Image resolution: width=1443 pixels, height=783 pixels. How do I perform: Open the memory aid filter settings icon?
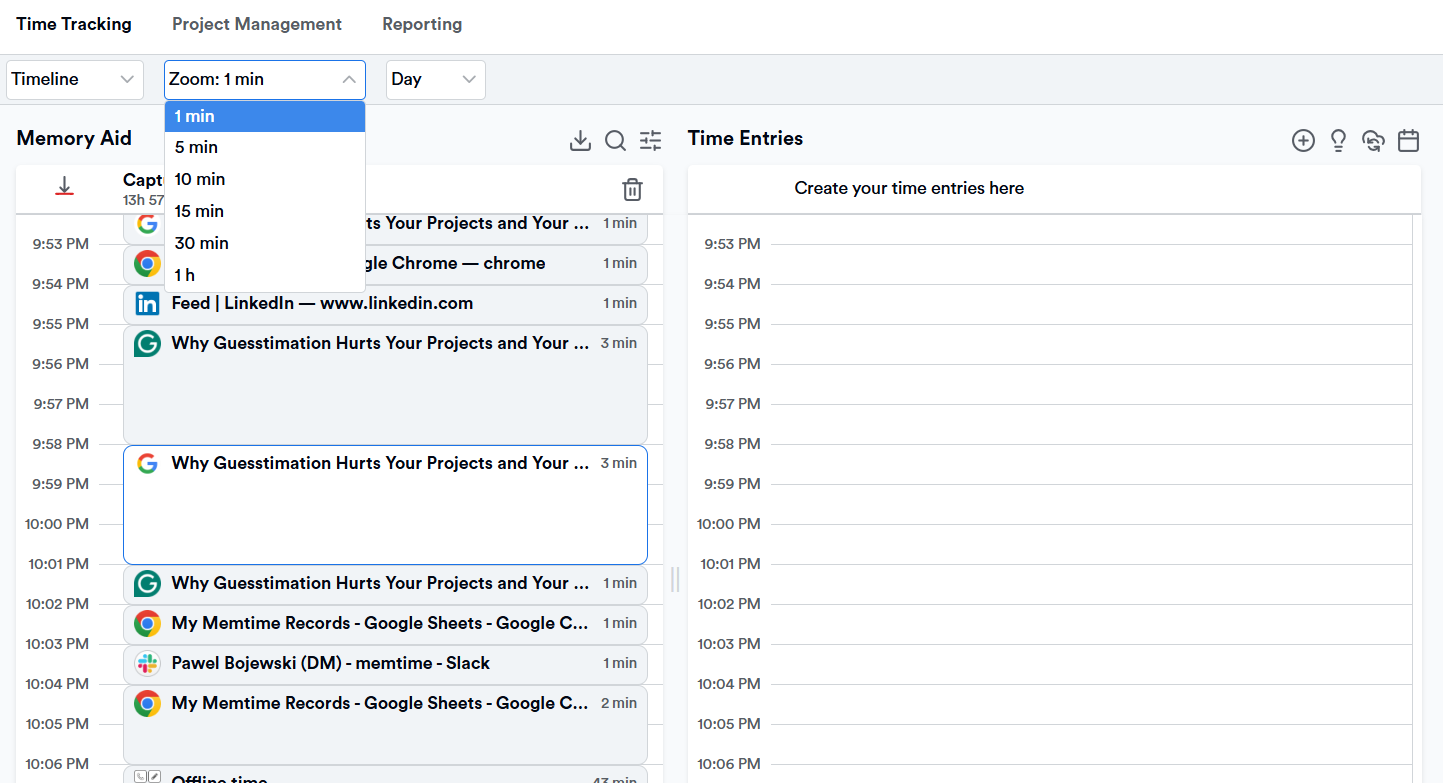[650, 141]
